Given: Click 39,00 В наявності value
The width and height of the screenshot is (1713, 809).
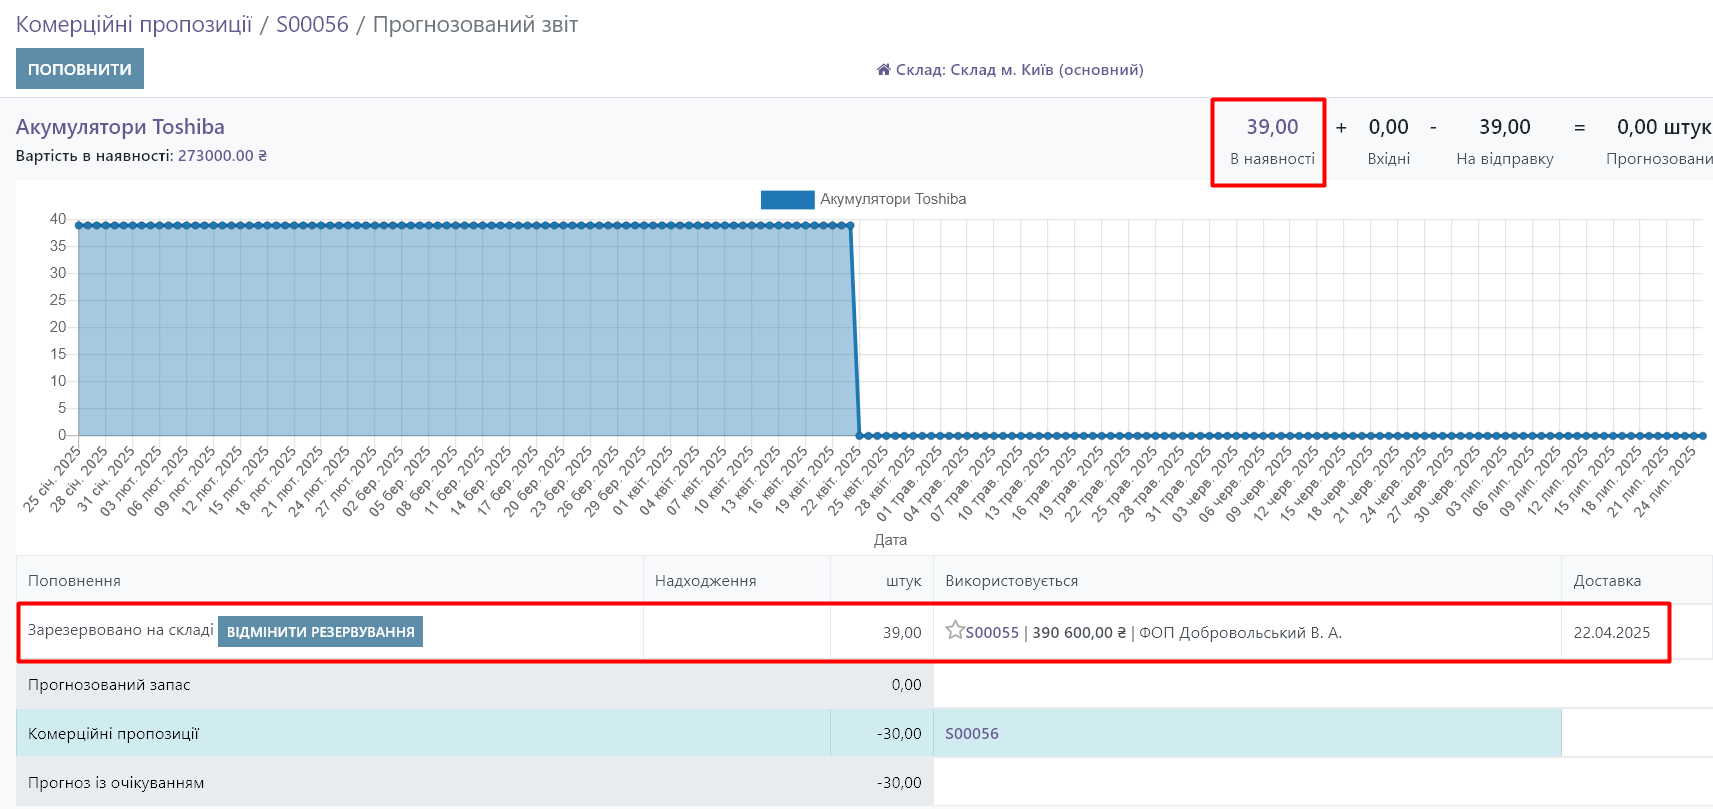Looking at the screenshot, I should pos(1272,127).
